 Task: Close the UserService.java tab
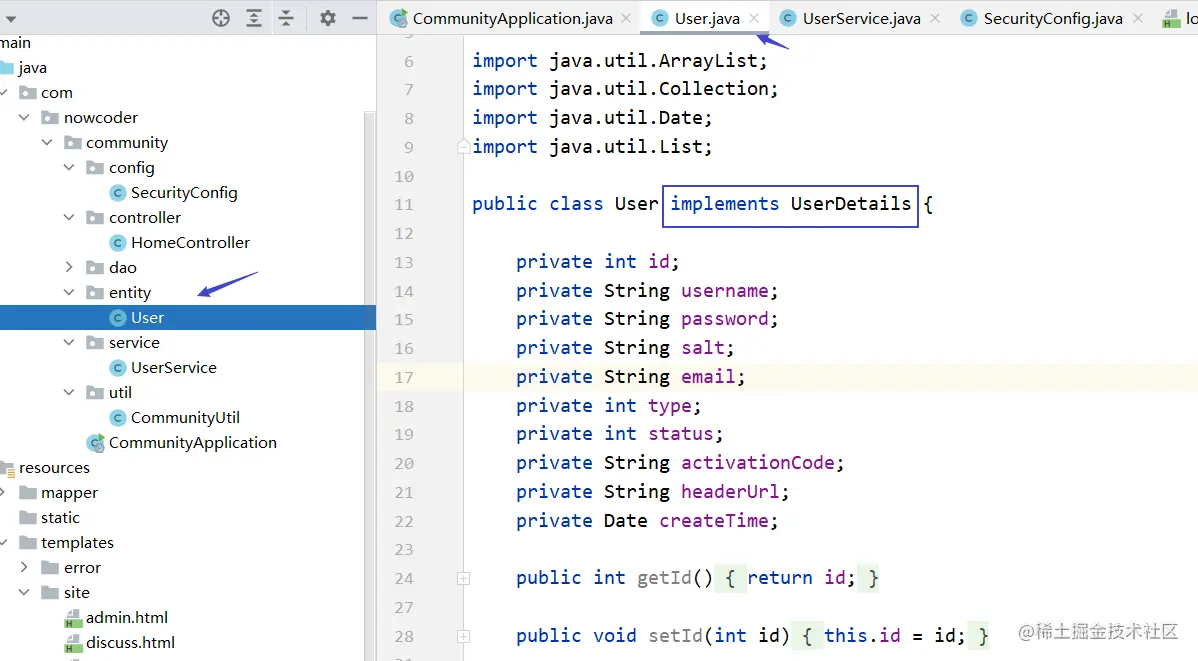(x=934, y=18)
